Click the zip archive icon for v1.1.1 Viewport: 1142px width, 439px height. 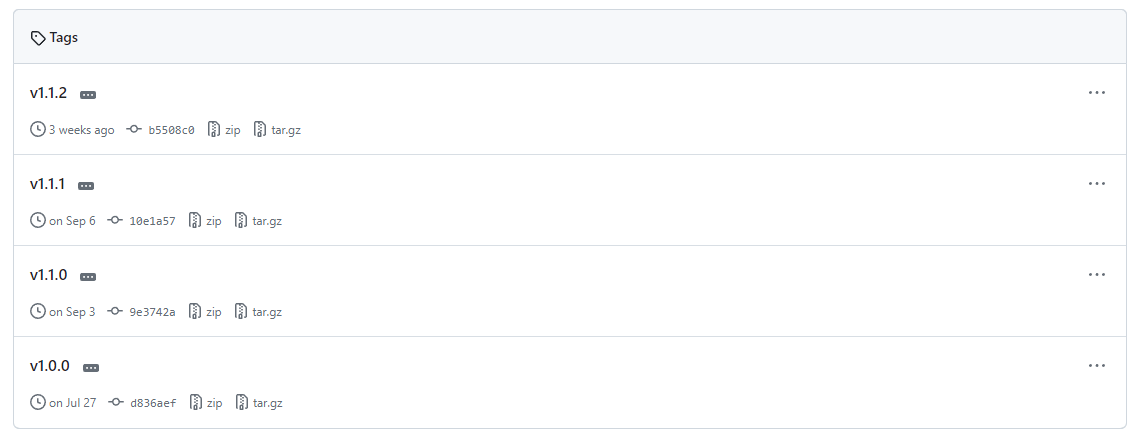pos(195,221)
